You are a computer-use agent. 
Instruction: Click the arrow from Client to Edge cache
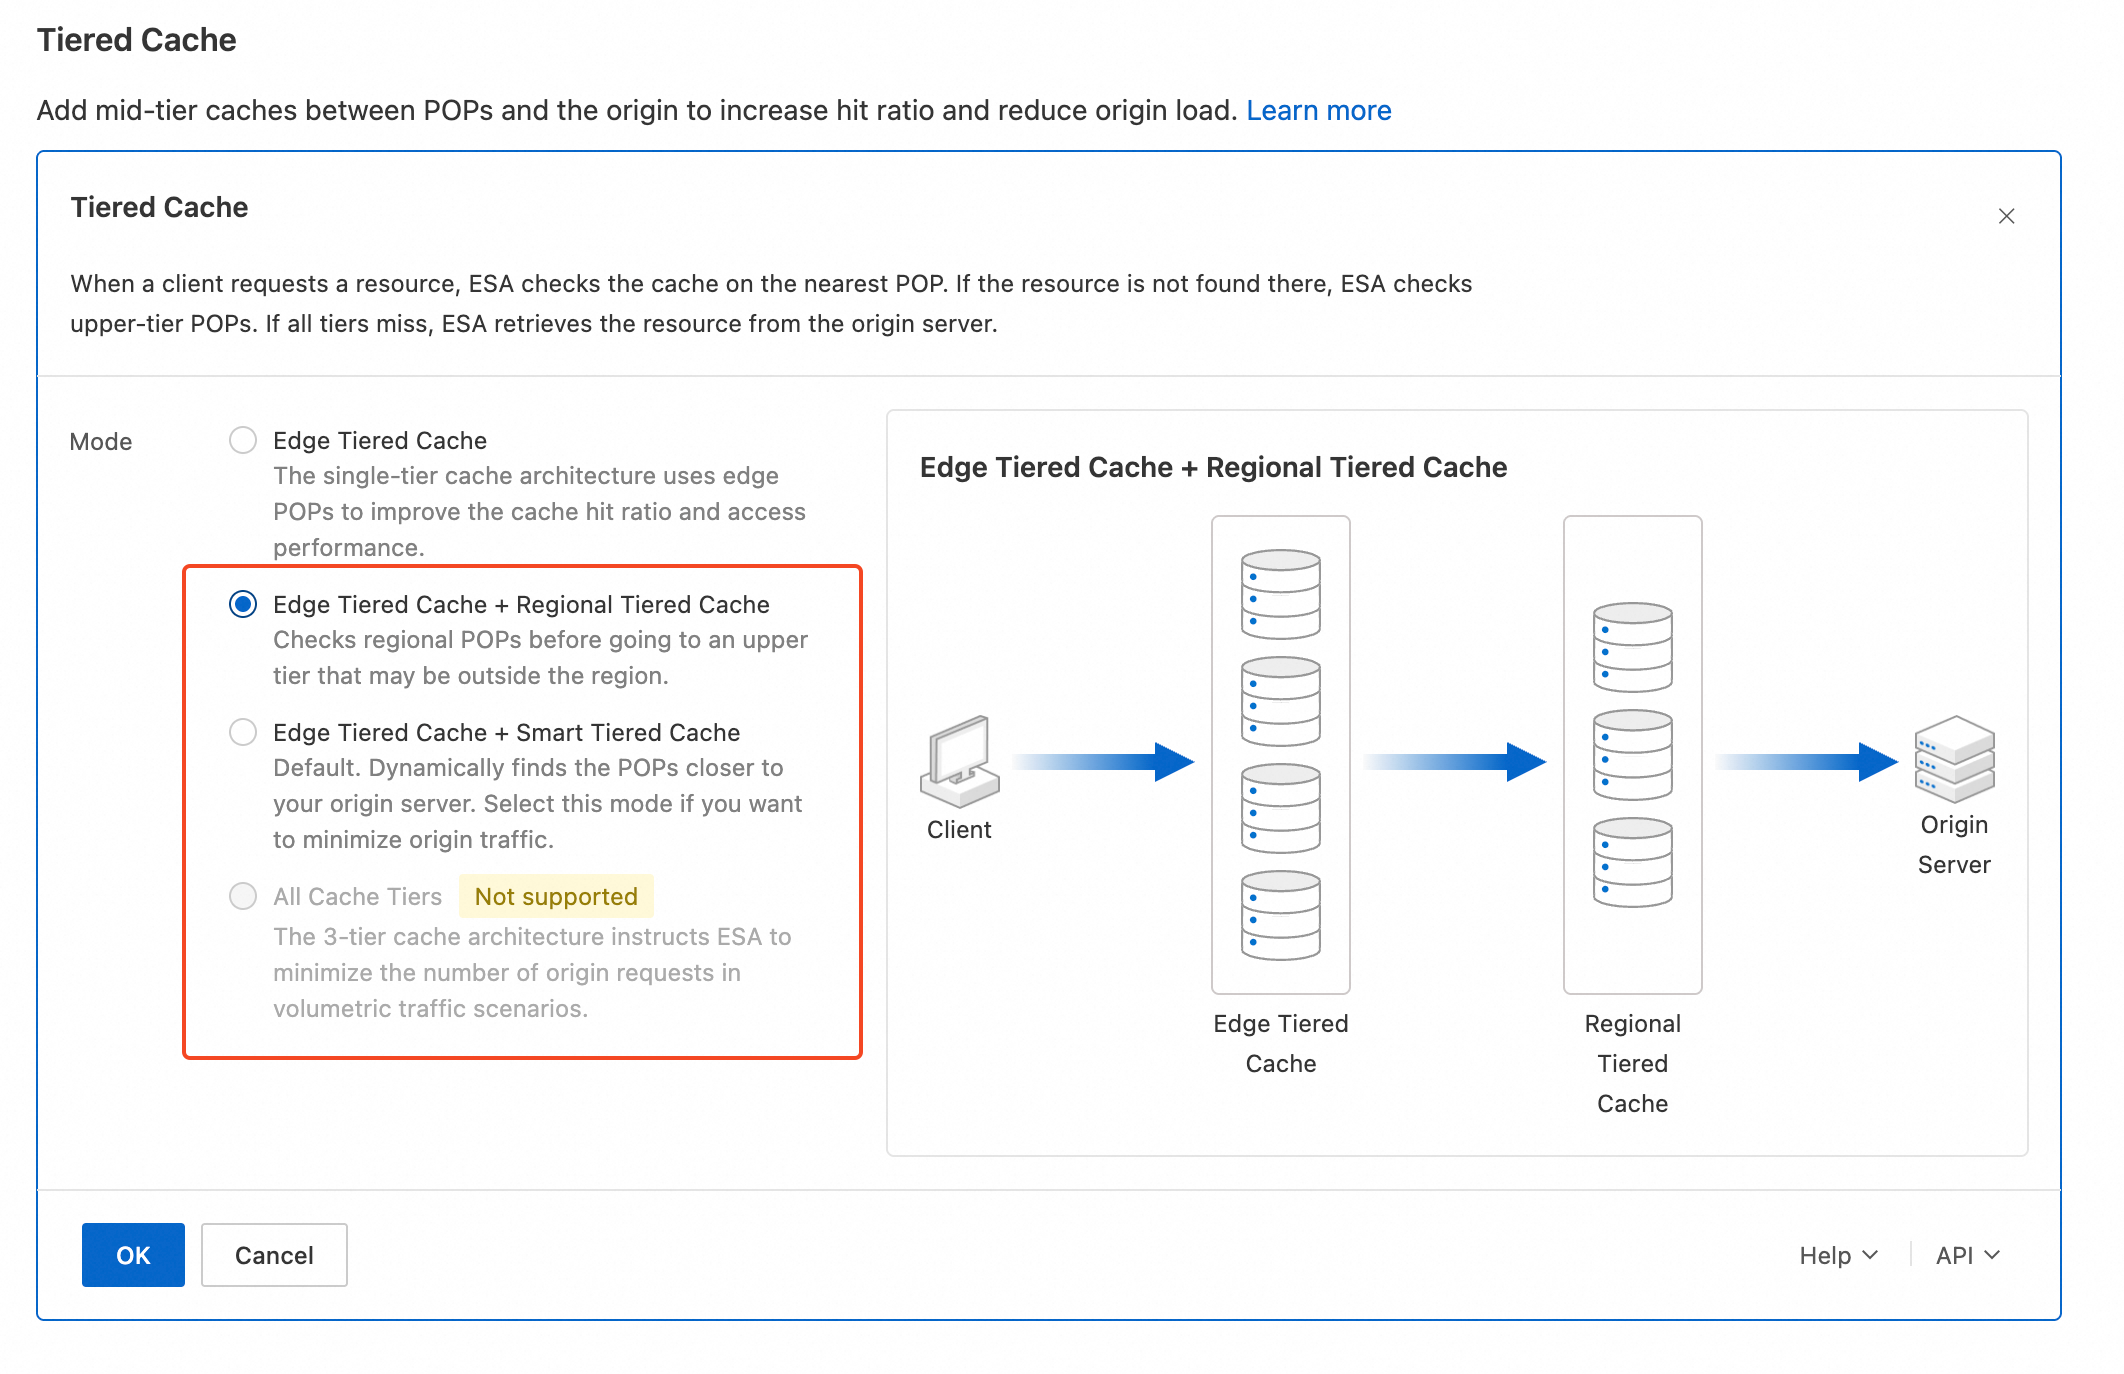(1104, 761)
